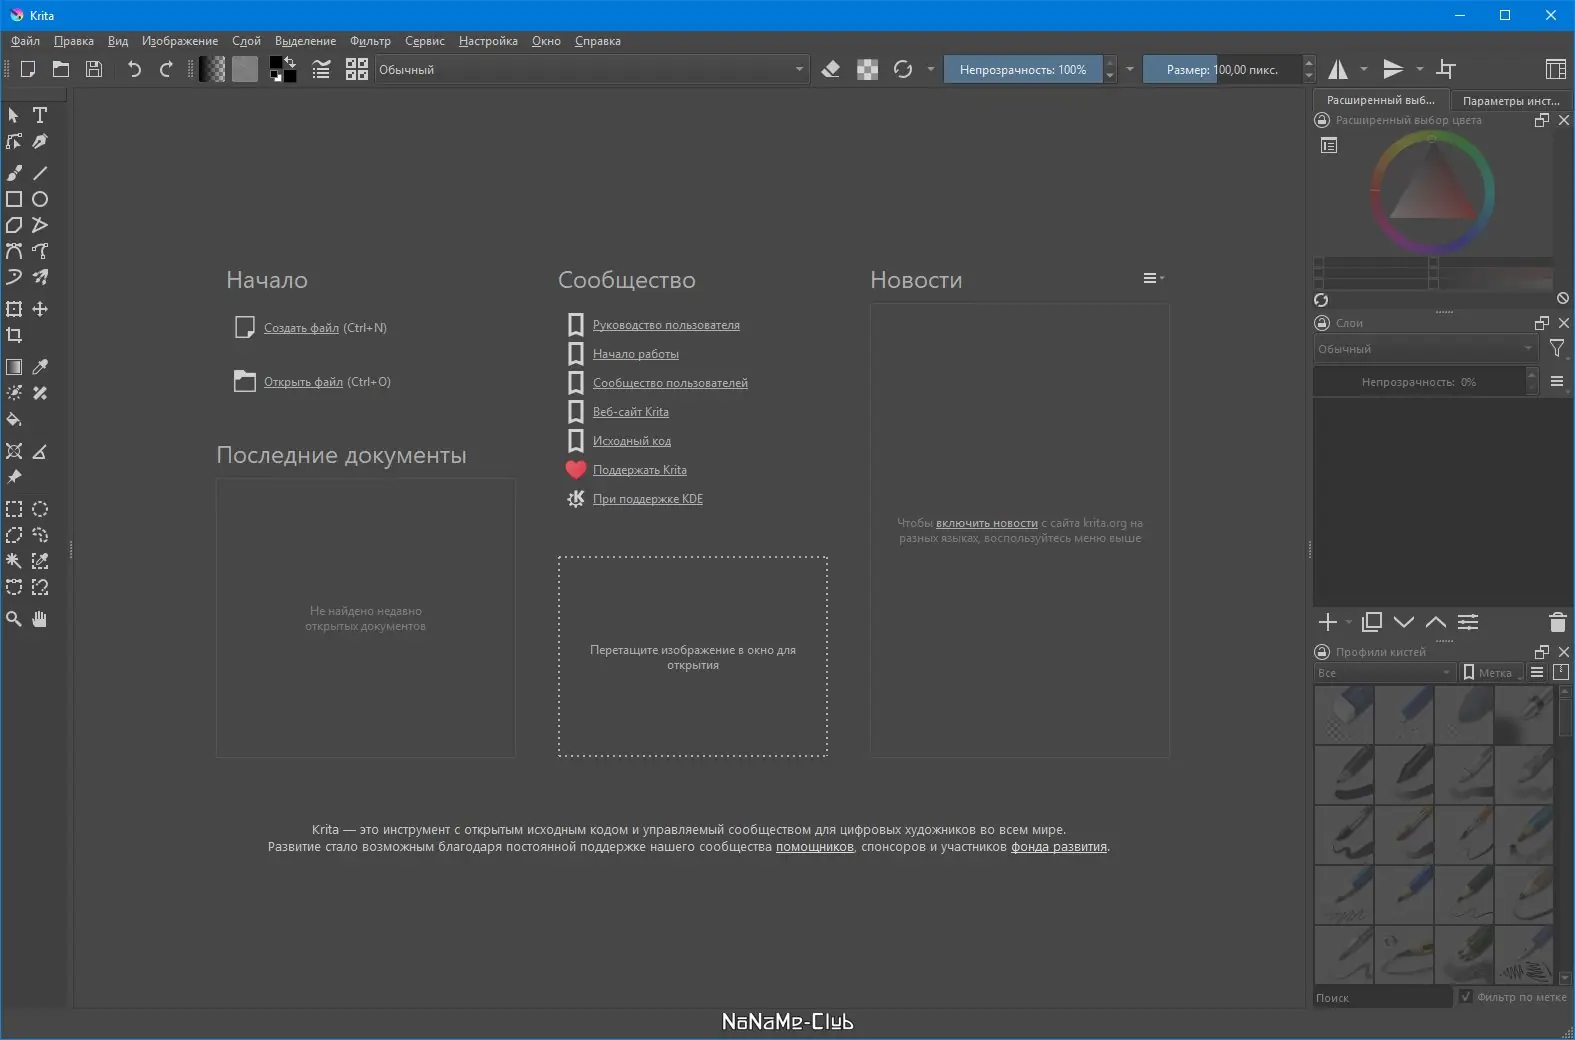Screen dimensions: 1575x1040
Task: Open the brush presets chooser icon
Action: click(x=357, y=69)
